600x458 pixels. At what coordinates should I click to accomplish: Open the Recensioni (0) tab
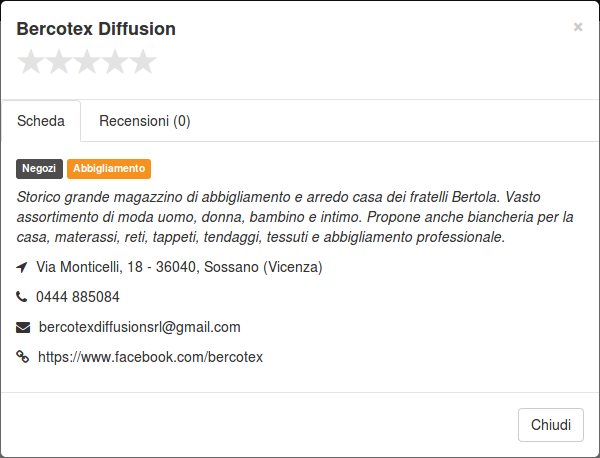click(x=145, y=121)
